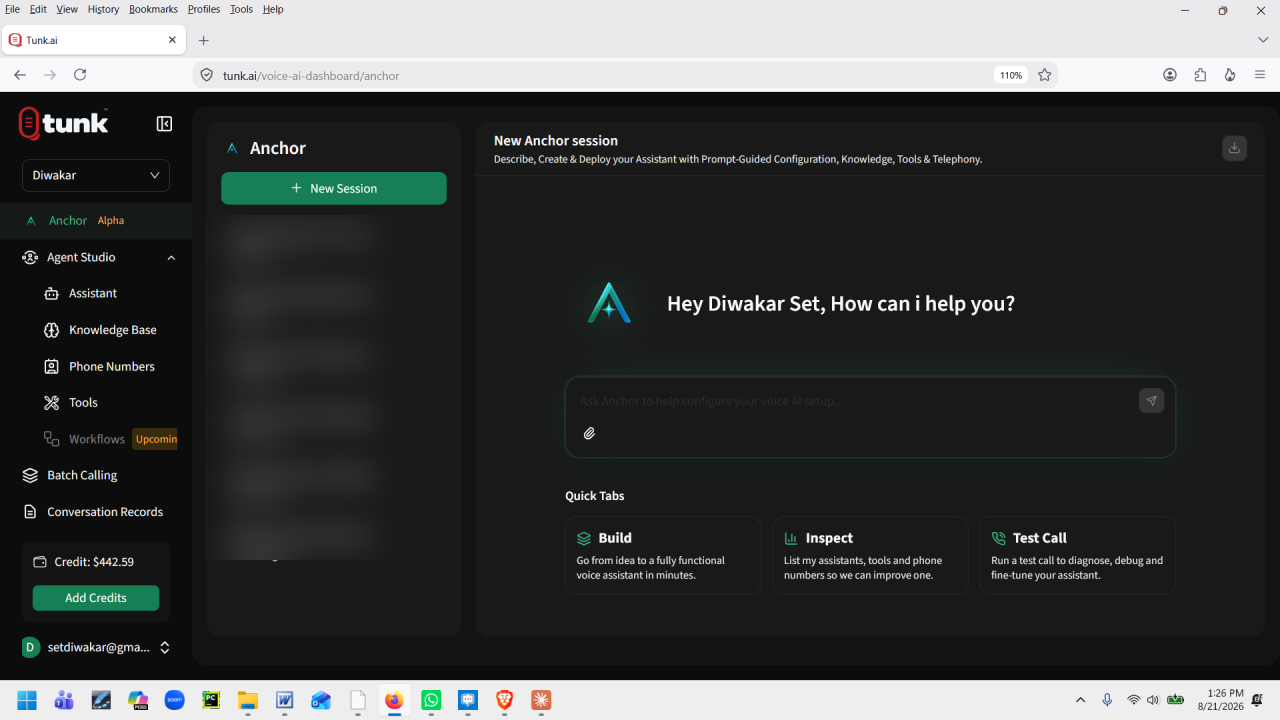Open the Extensions puzzle icon
This screenshot has width=1280, height=720.
[1200, 75]
